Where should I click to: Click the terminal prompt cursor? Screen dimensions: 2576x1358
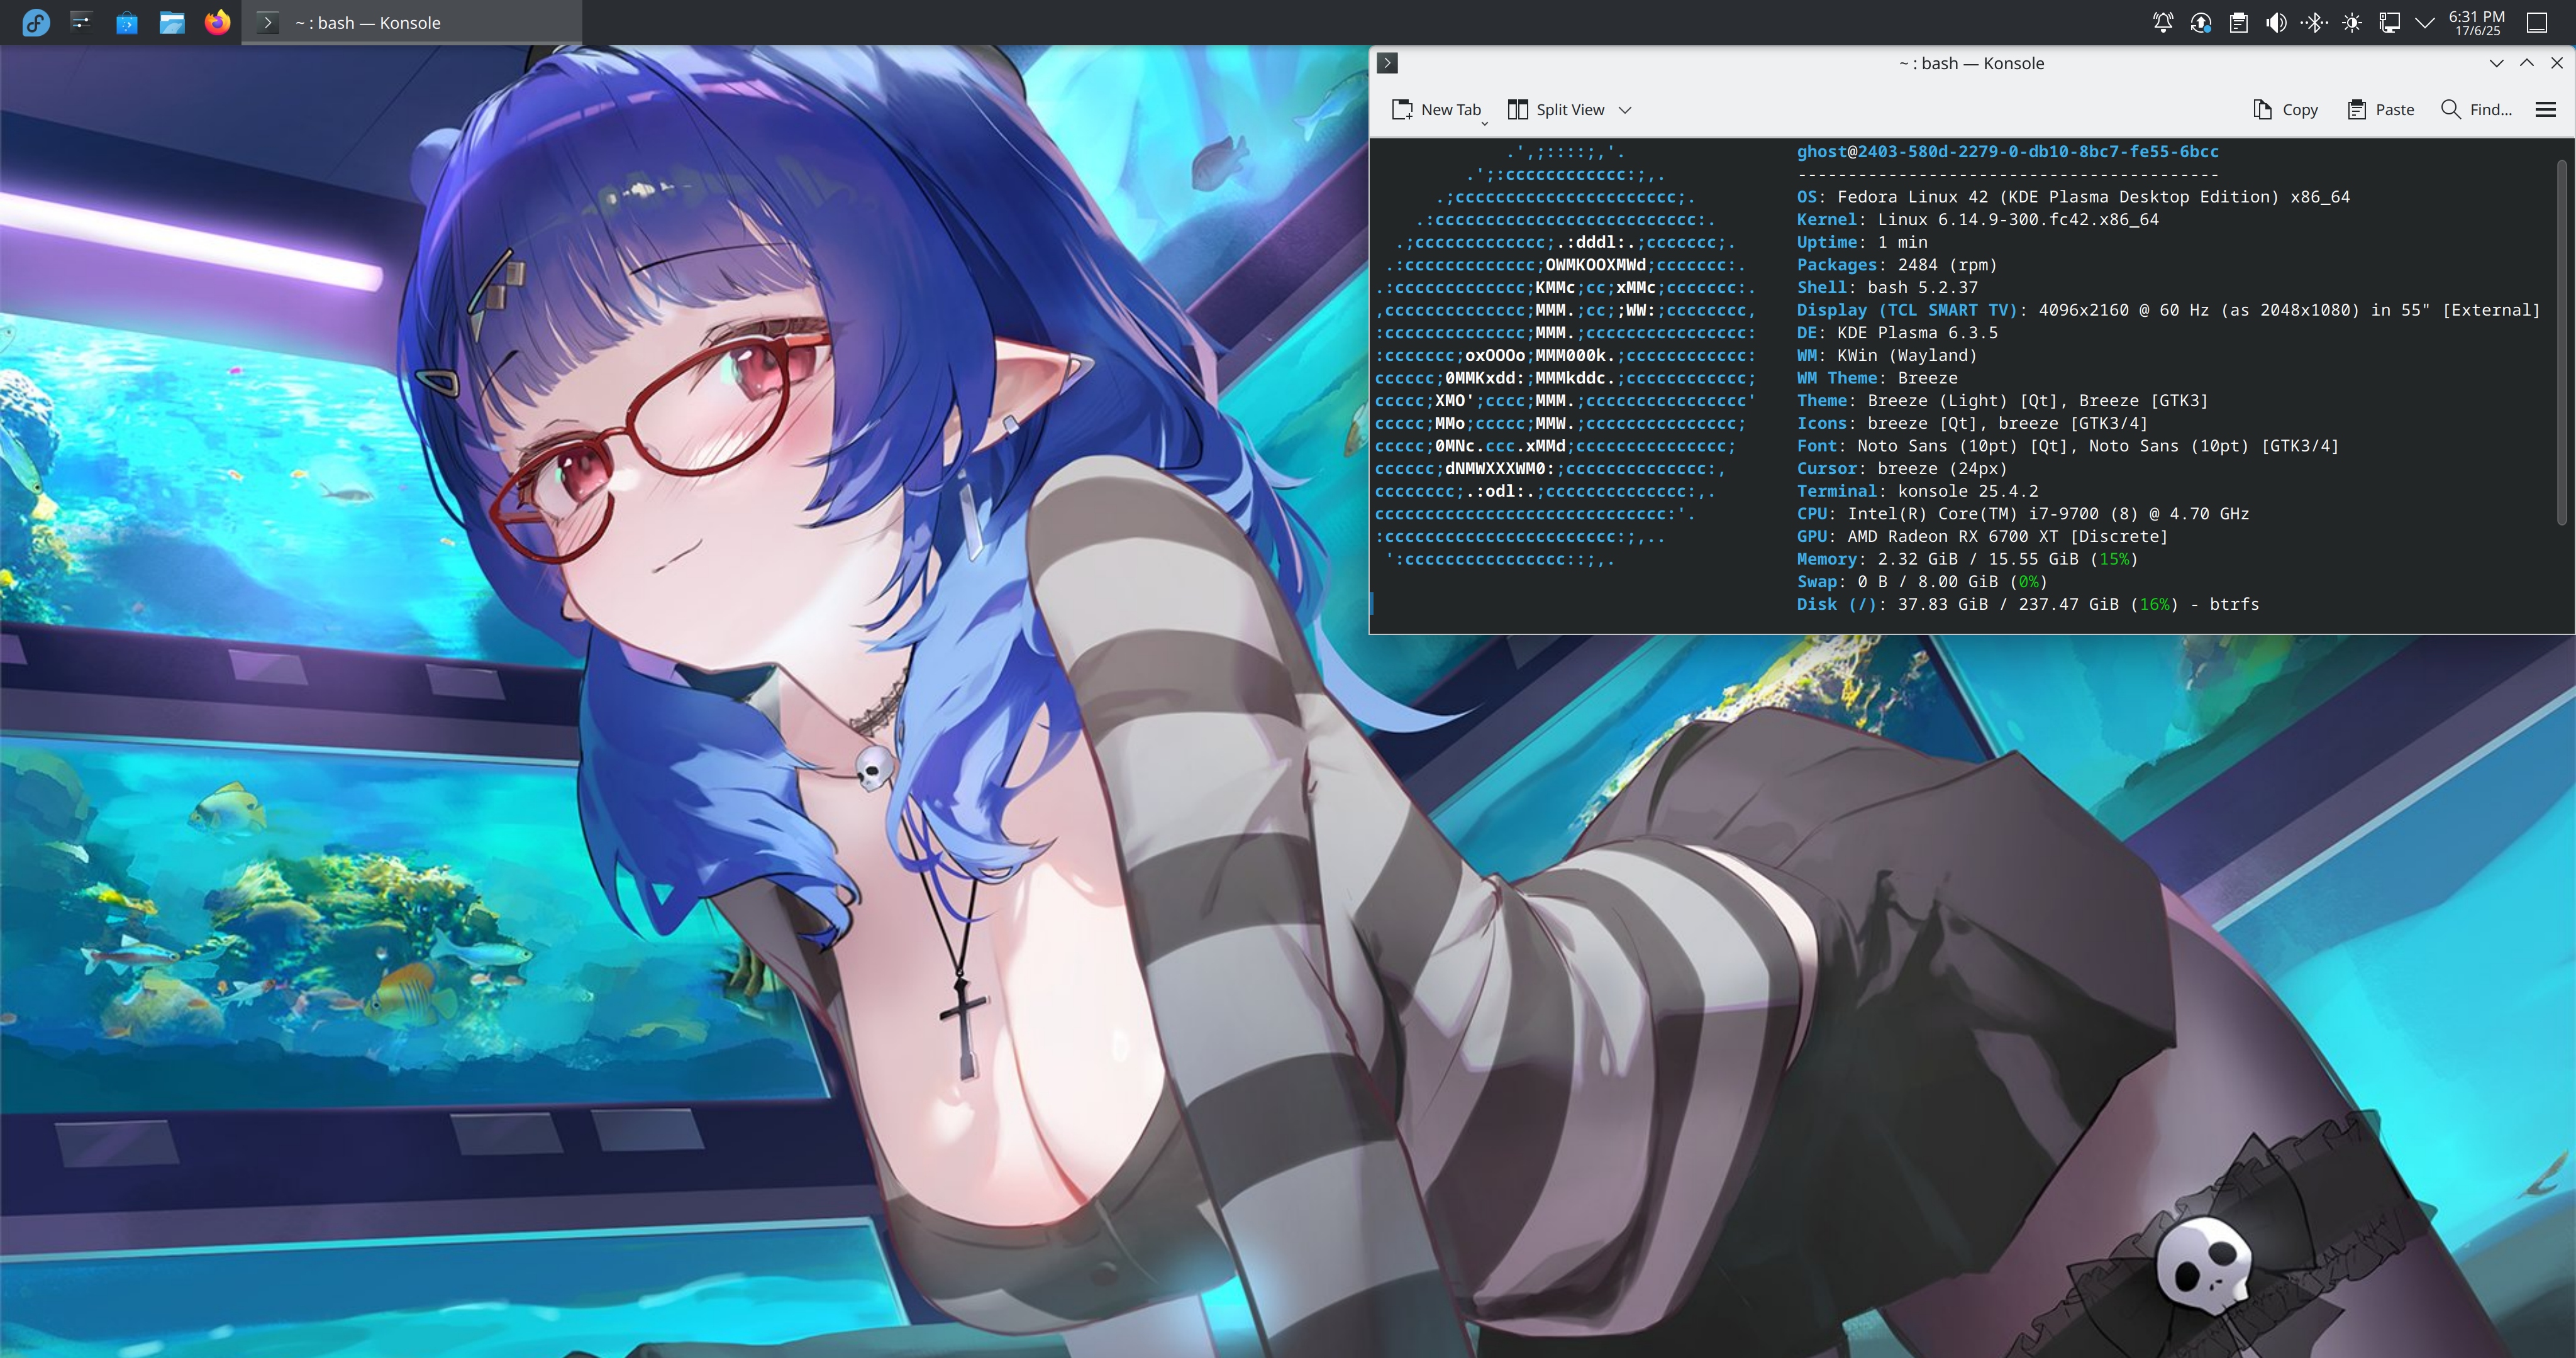pyautogui.click(x=1373, y=604)
